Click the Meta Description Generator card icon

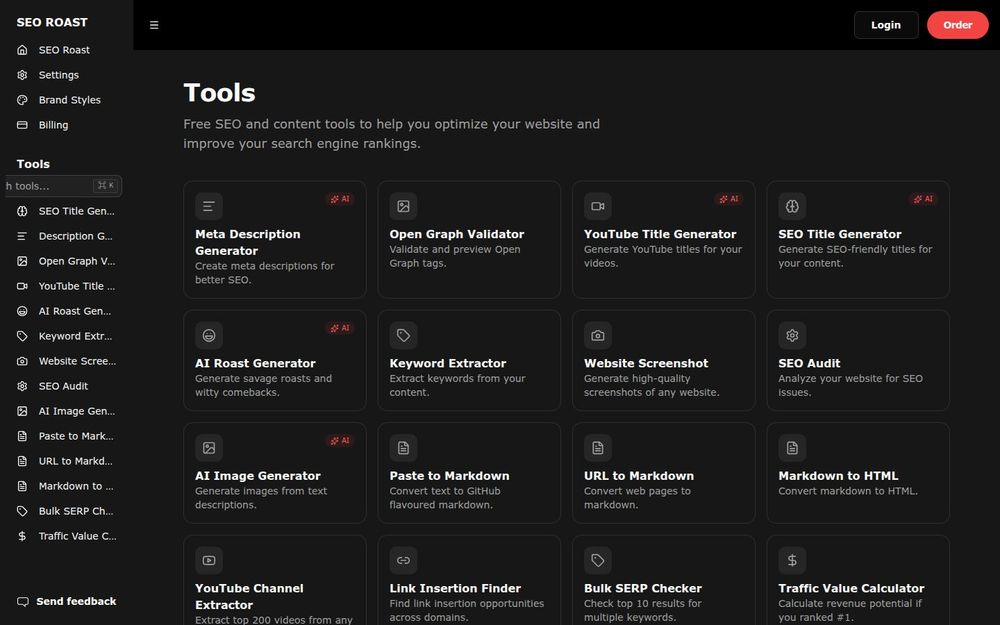coord(209,206)
